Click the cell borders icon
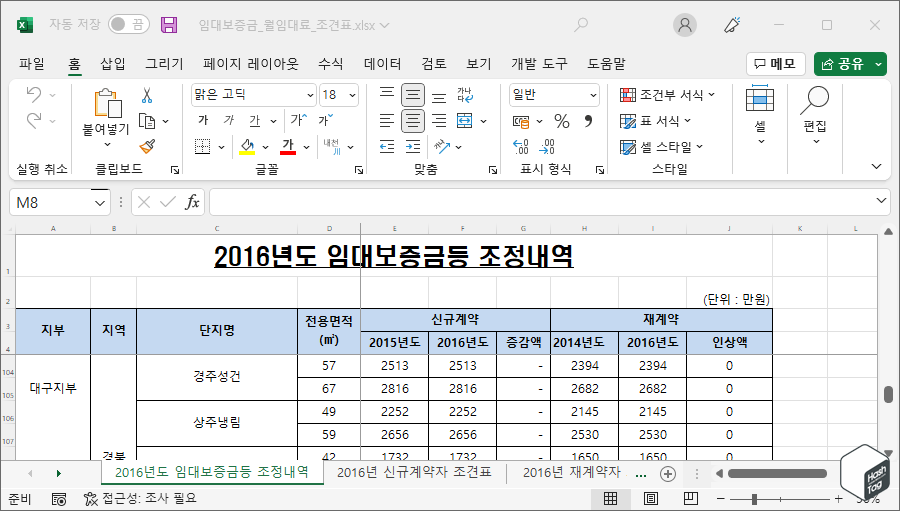This screenshot has width=900, height=511. tap(203, 146)
